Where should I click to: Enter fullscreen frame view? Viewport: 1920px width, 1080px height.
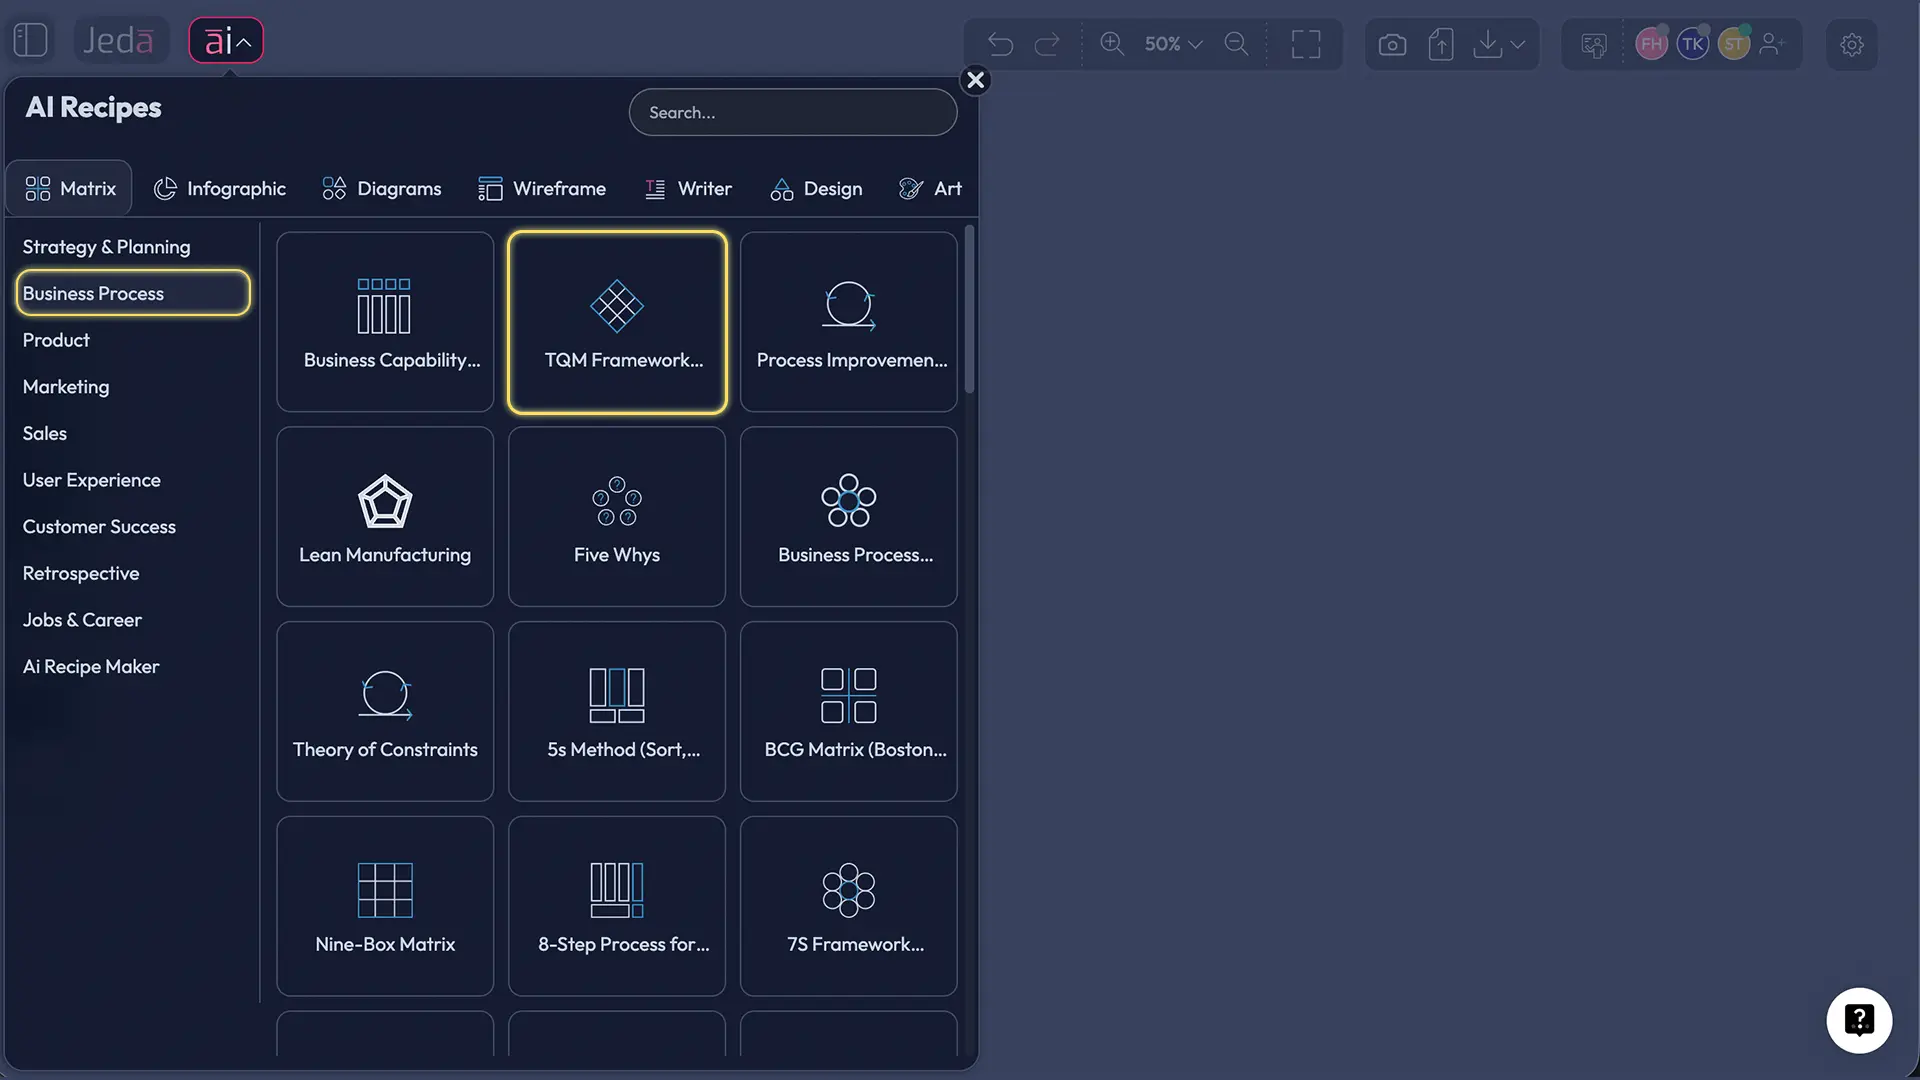[1307, 44]
